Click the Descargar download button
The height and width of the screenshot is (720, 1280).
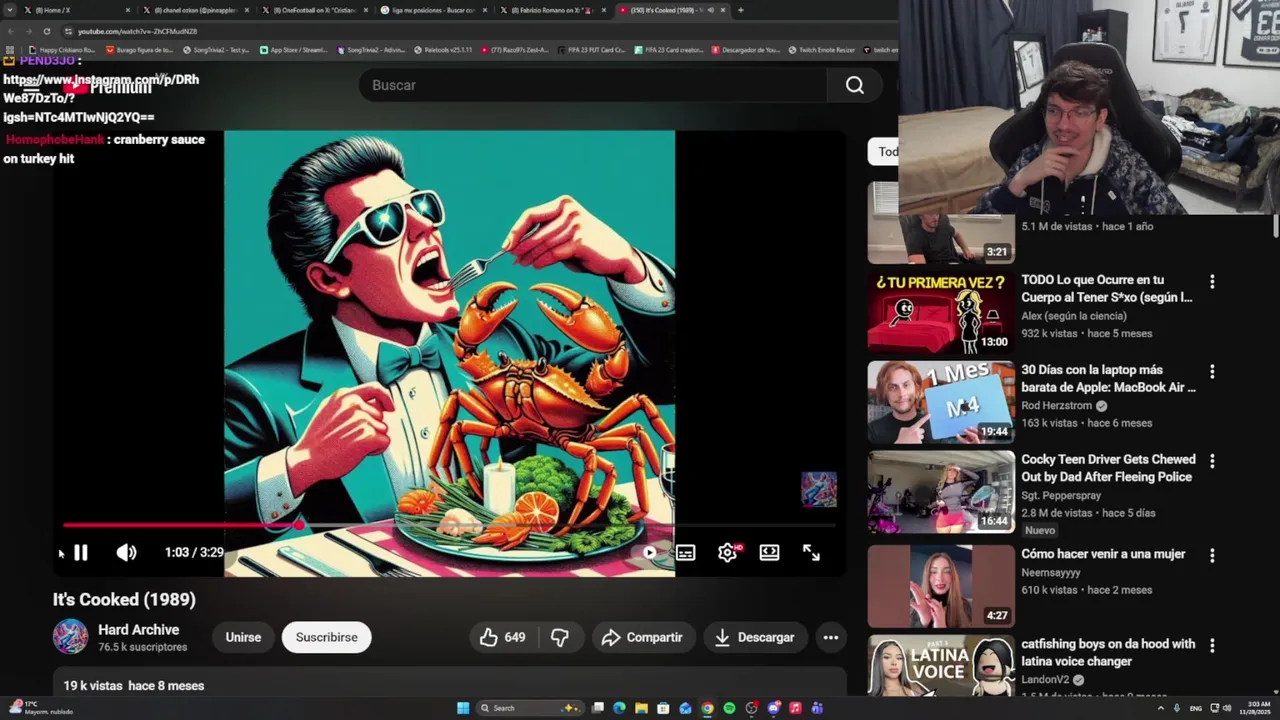click(755, 637)
